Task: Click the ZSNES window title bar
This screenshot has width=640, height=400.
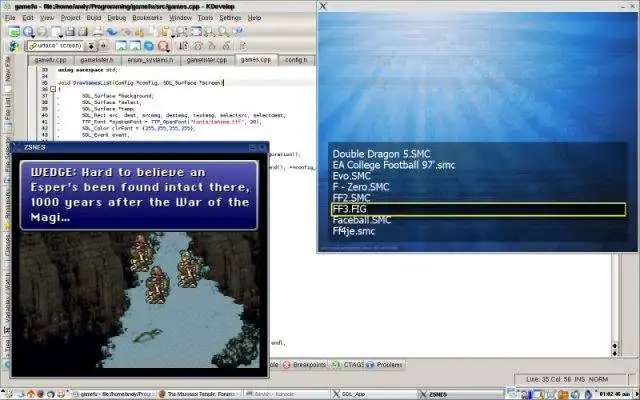Action: tap(139, 147)
